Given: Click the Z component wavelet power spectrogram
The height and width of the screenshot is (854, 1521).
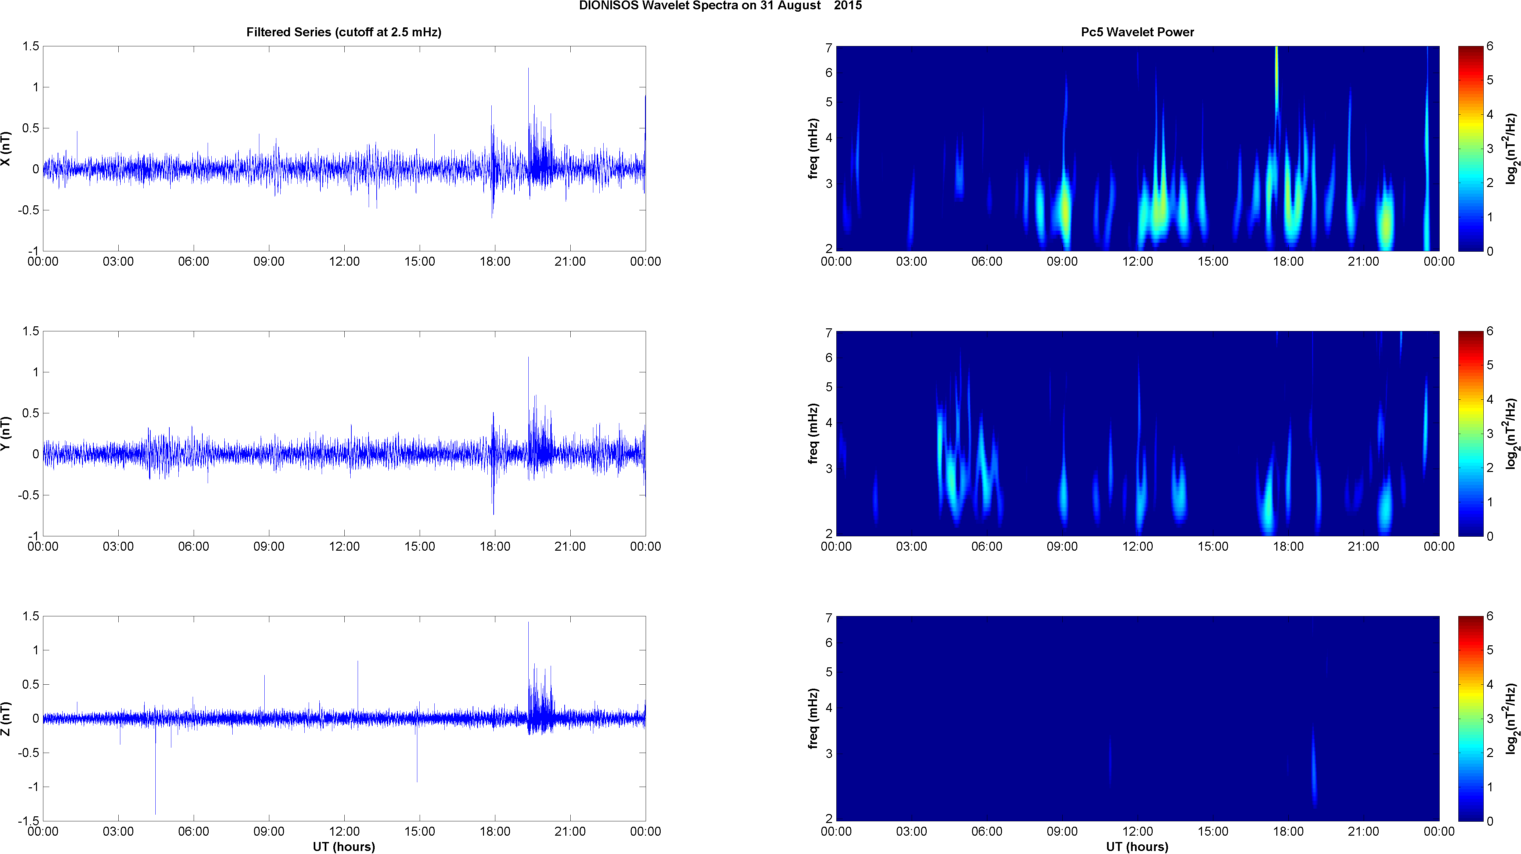Looking at the screenshot, I should click(x=1137, y=718).
